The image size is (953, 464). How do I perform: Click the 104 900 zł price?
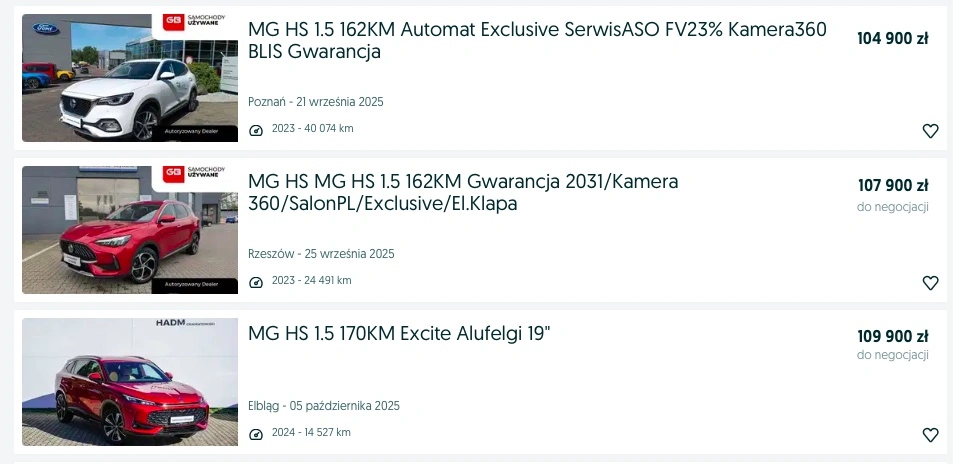coord(892,39)
